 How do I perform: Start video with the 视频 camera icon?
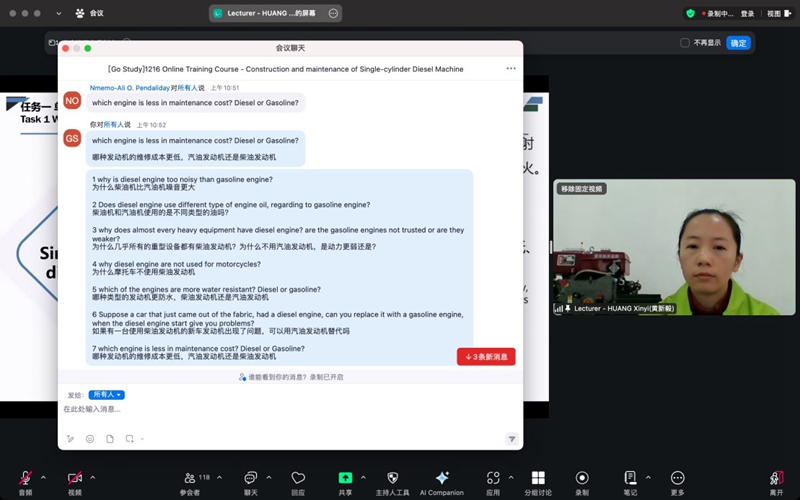click(74, 478)
